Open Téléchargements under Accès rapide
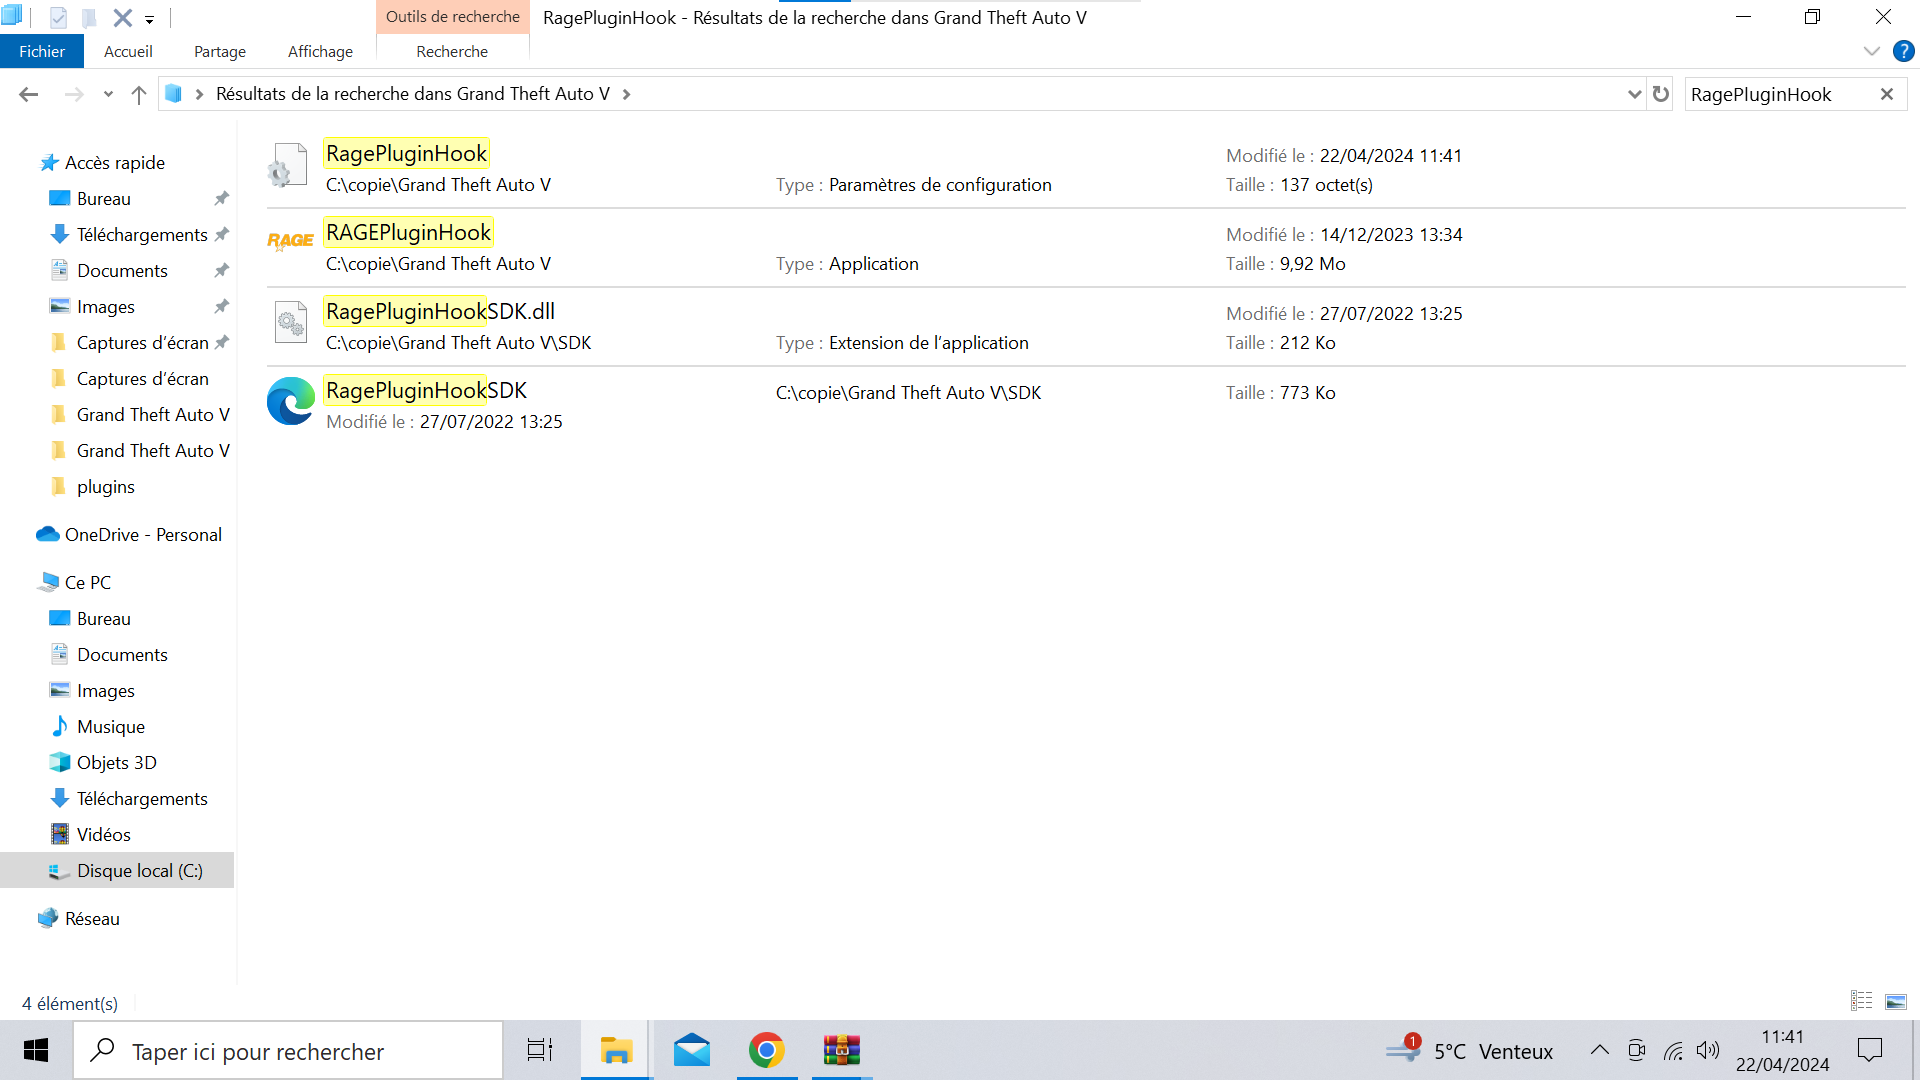The image size is (1920, 1080). click(x=142, y=235)
